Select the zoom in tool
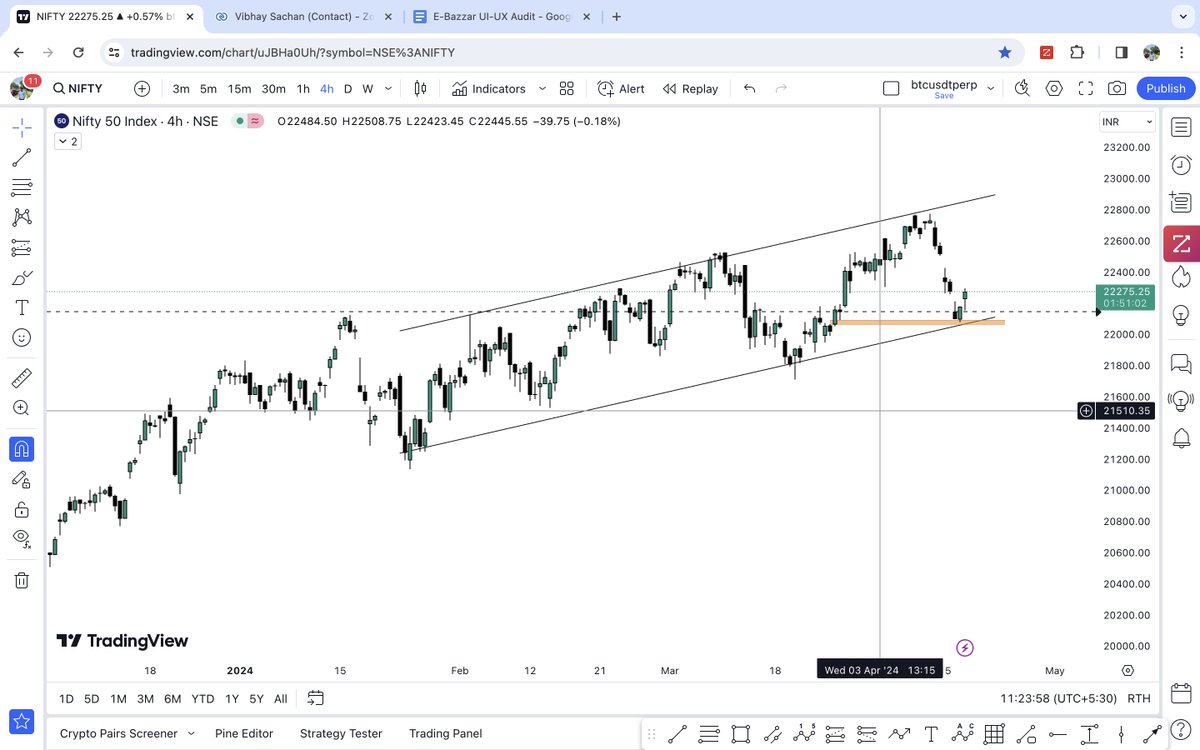The image size is (1200, 750). coord(21,408)
